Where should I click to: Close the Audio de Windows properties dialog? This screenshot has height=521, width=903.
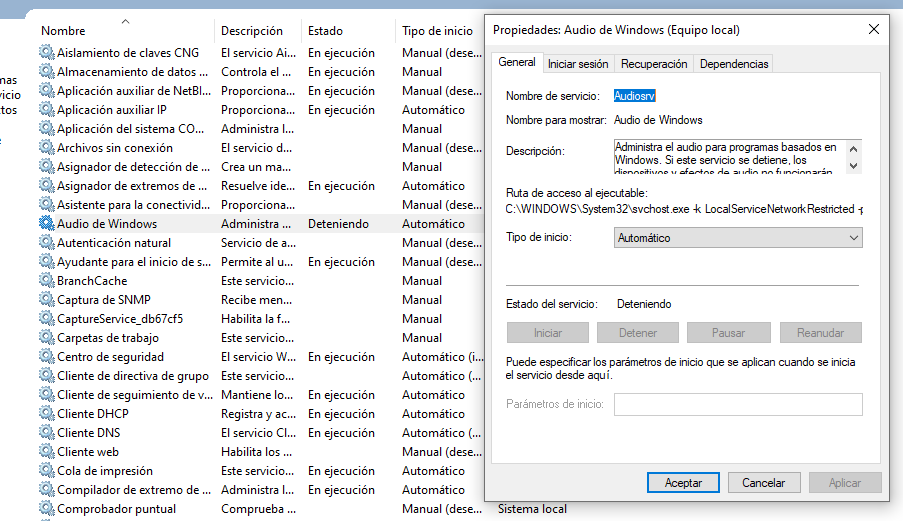874,29
